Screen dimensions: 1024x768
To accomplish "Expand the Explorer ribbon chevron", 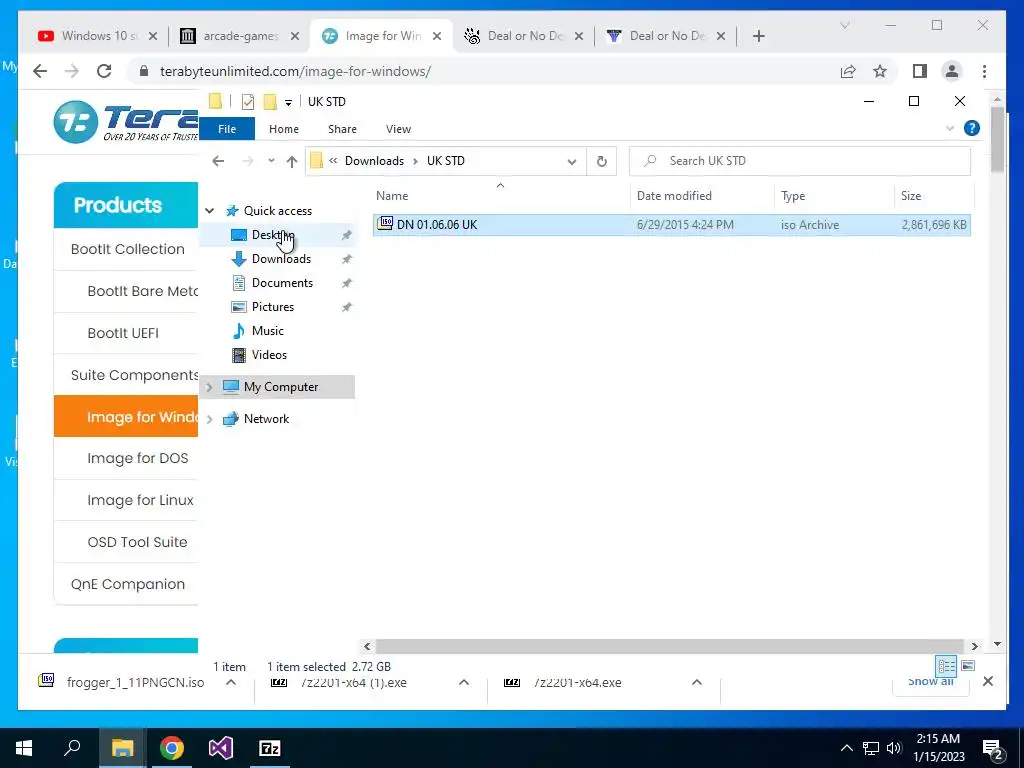I will click(x=950, y=129).
